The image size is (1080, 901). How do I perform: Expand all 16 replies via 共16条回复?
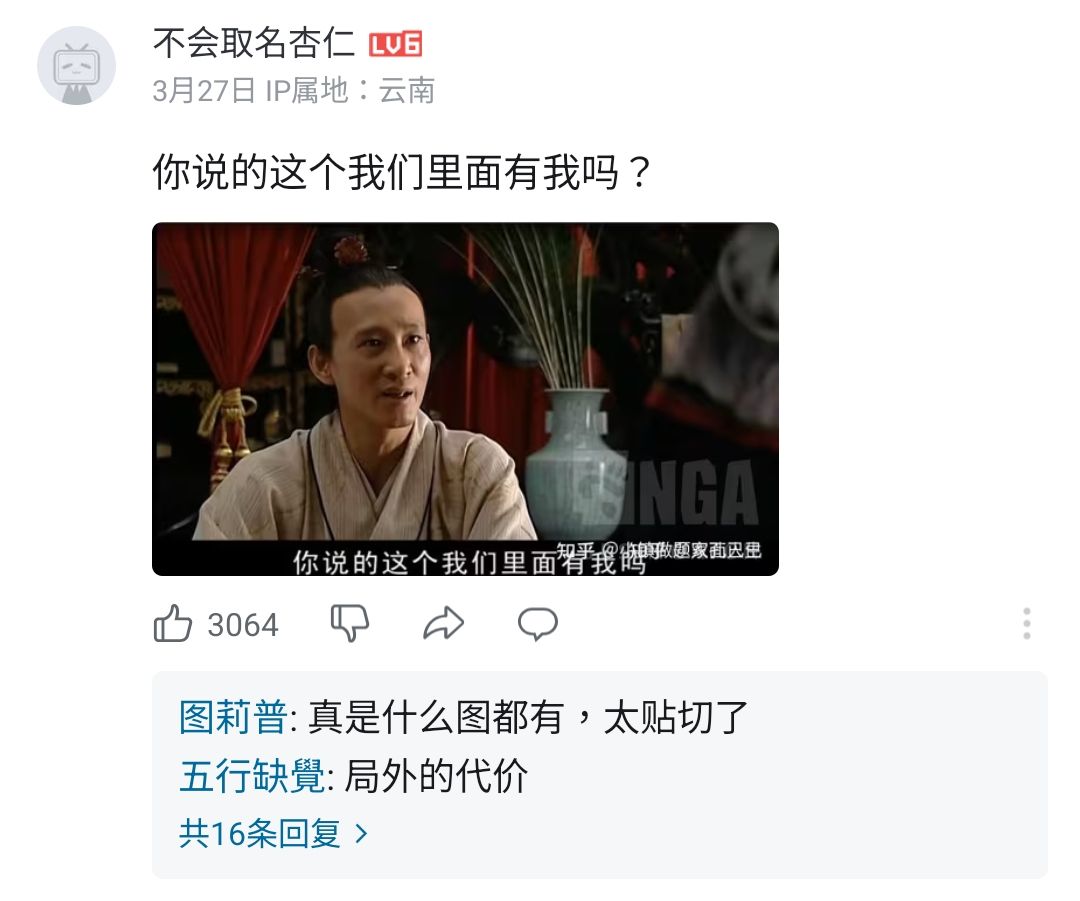point(273,833)
